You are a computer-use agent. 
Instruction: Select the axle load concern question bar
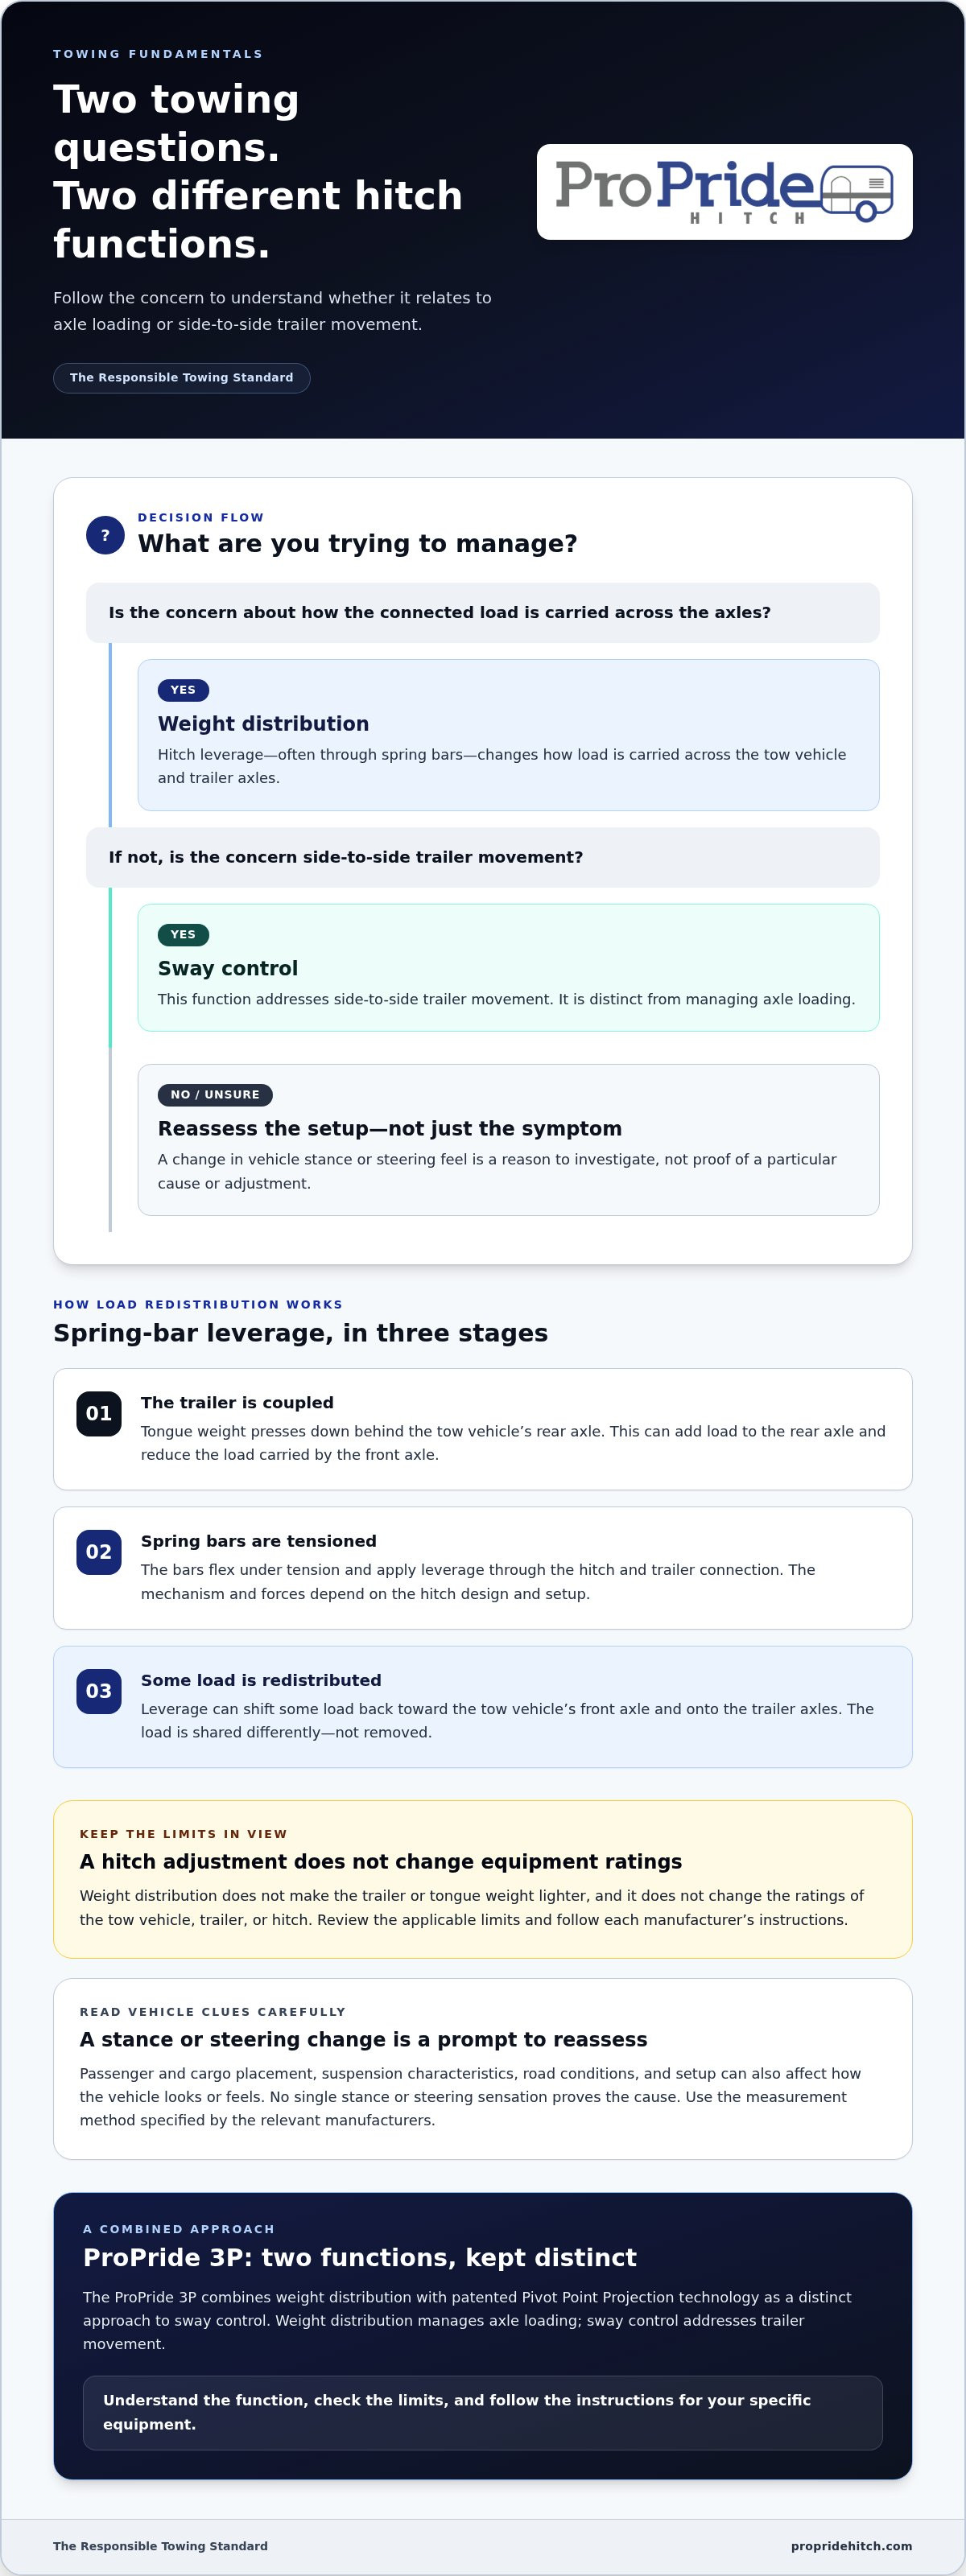(x=482, y=612)
